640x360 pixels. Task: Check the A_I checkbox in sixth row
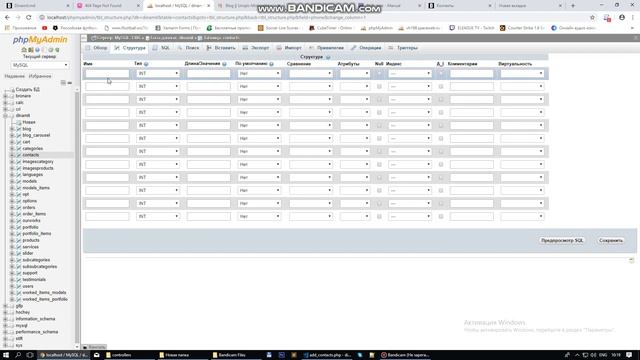pyautogui.click(x=441, y=138)
